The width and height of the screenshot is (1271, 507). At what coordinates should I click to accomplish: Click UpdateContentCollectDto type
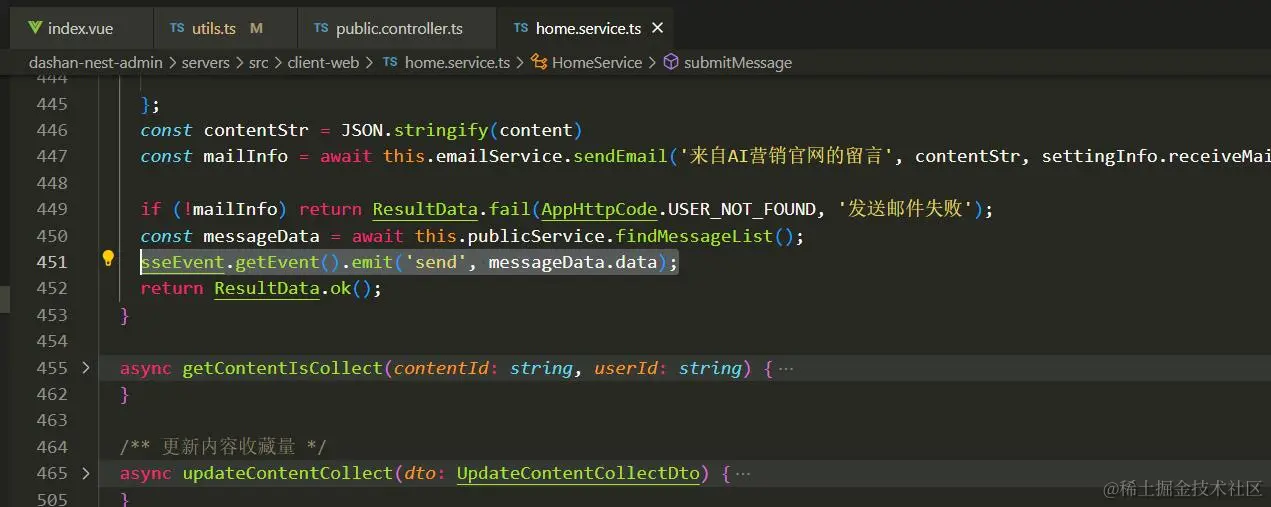click(579, 473)
